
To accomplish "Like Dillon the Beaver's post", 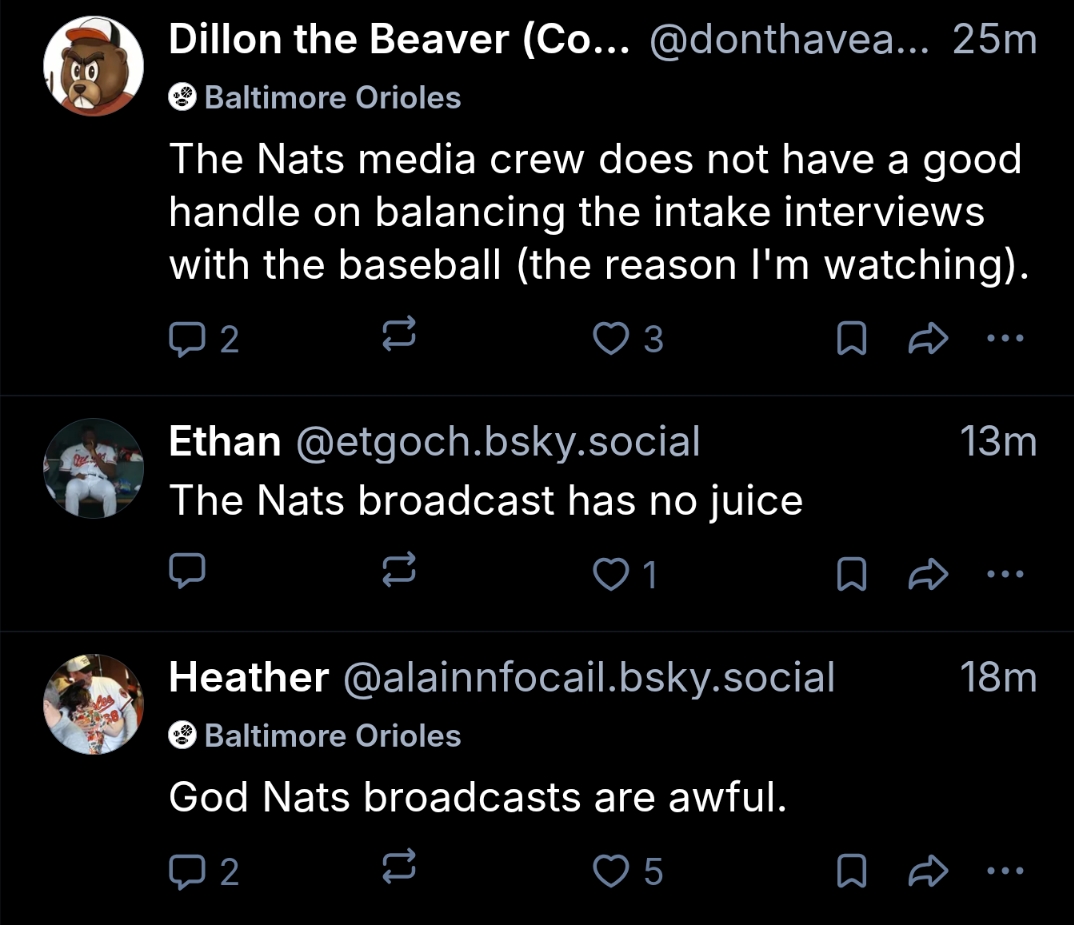I will 609,341.
